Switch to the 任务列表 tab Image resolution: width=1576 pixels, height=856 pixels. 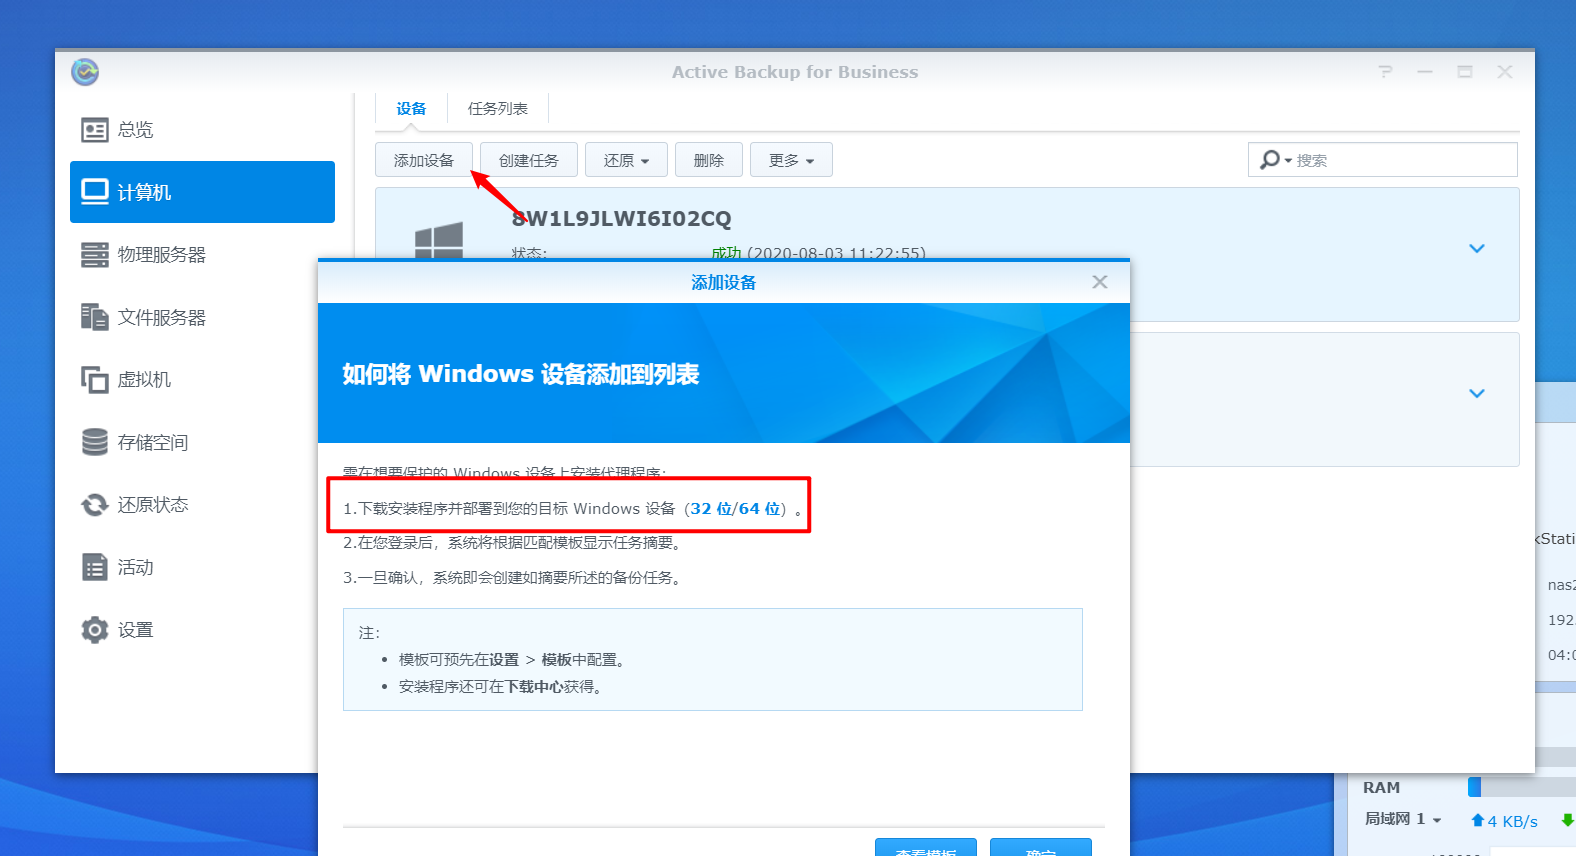click(498, 108)
